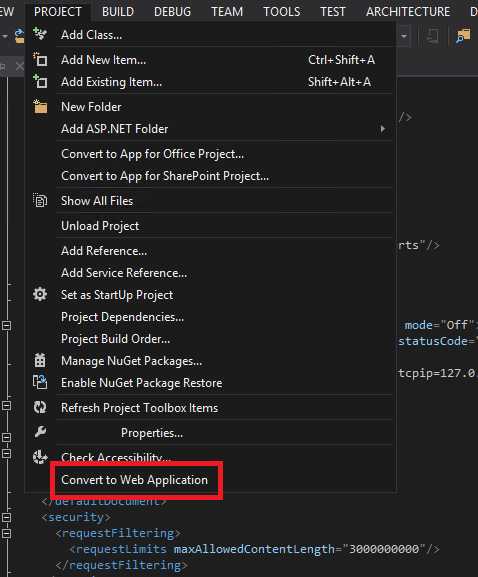
Task: Click the Manage NuGet Packages icon
Action: click(40, 360)
